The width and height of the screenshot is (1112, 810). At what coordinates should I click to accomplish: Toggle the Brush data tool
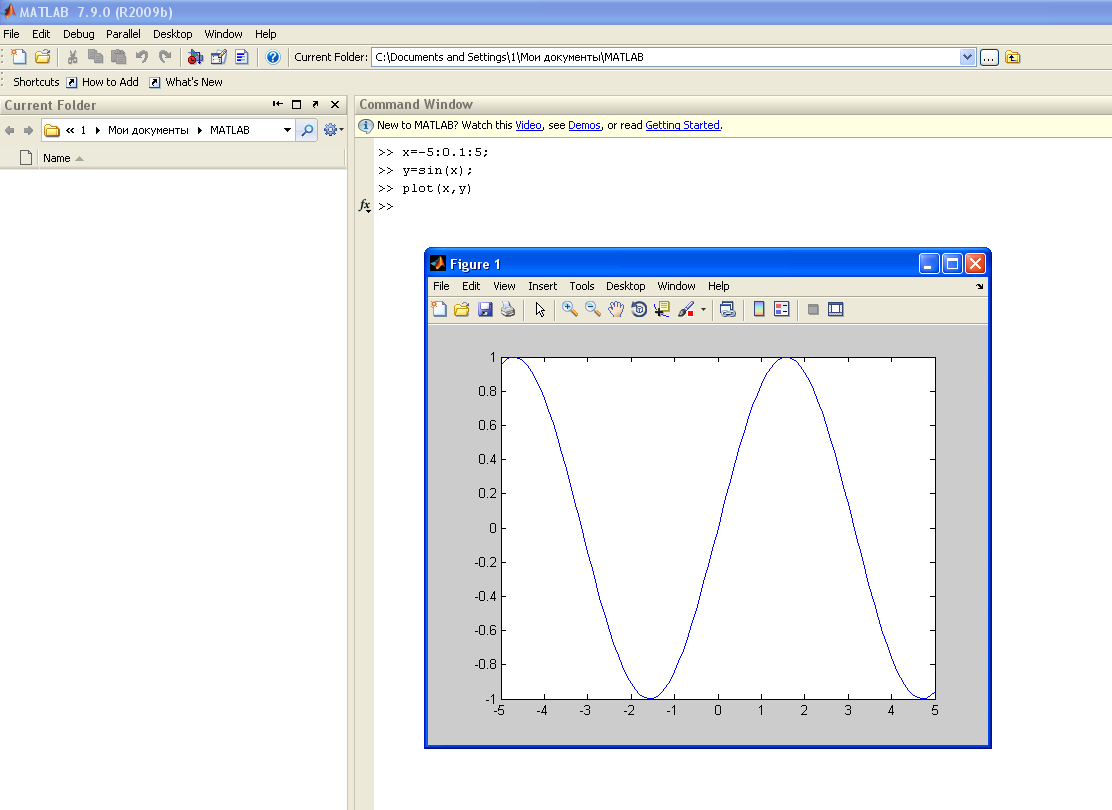pos(686,309)
